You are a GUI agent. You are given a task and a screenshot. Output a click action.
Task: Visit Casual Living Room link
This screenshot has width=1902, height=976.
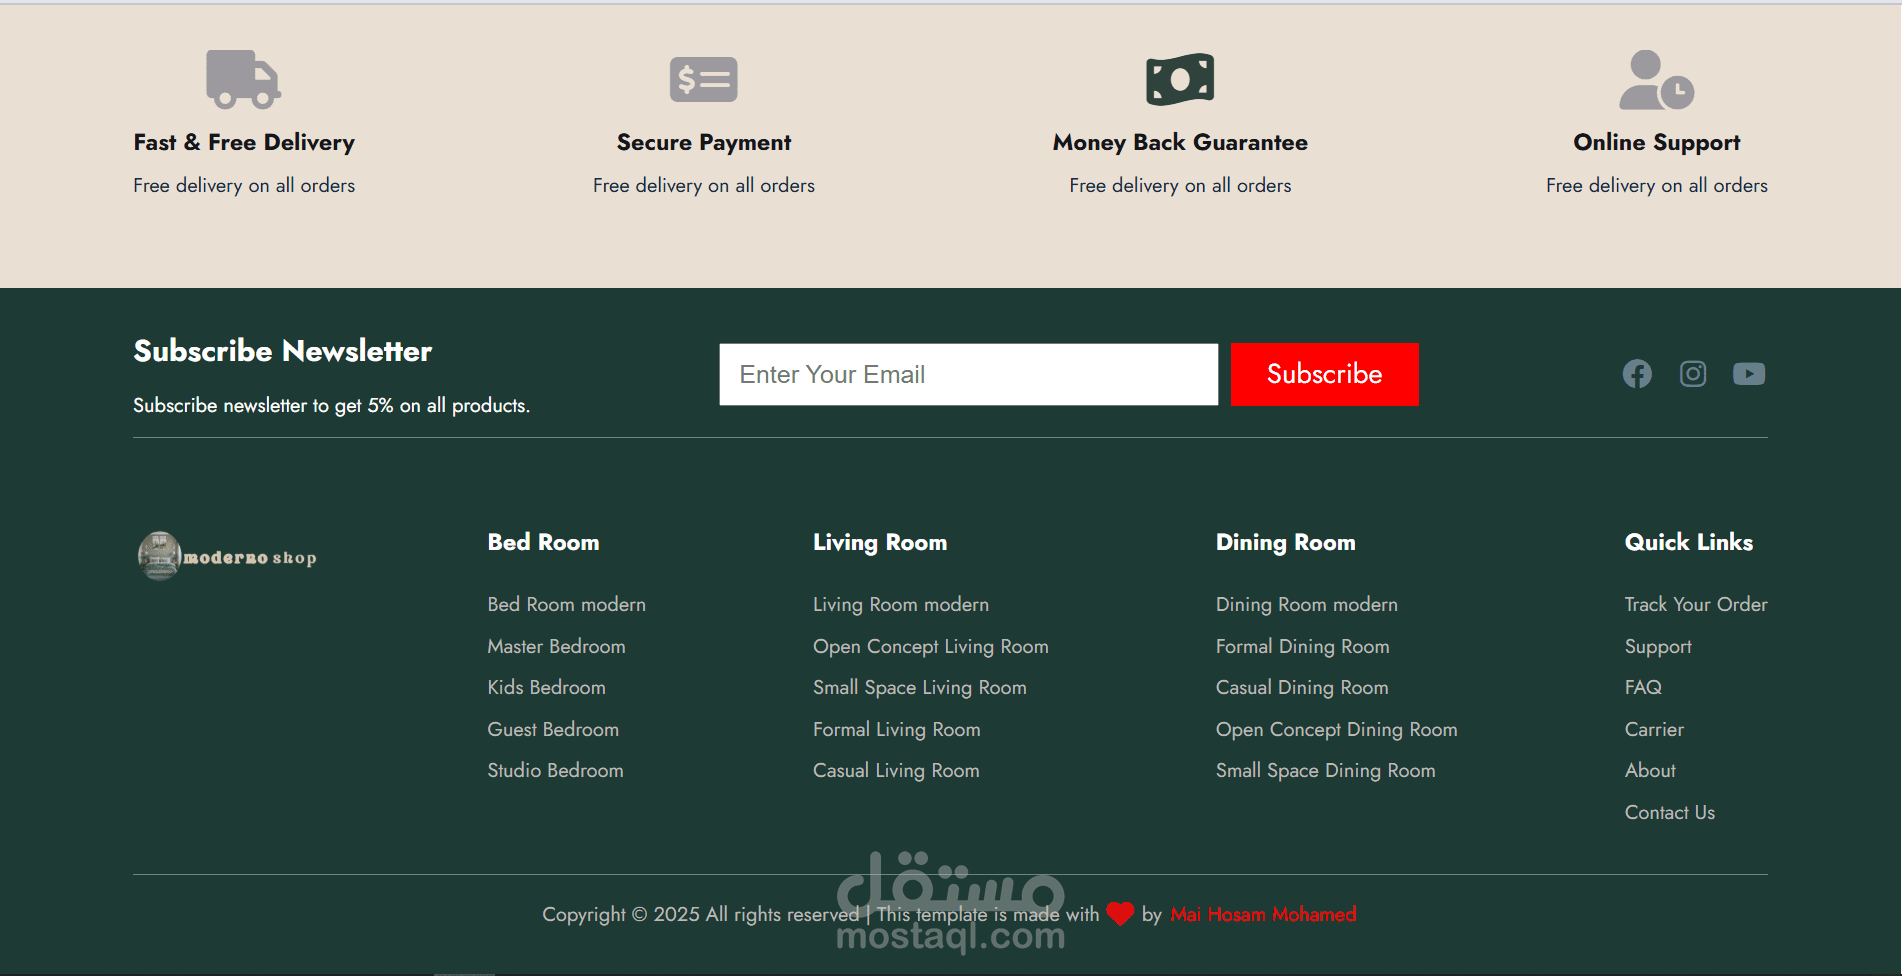(896, 770)
